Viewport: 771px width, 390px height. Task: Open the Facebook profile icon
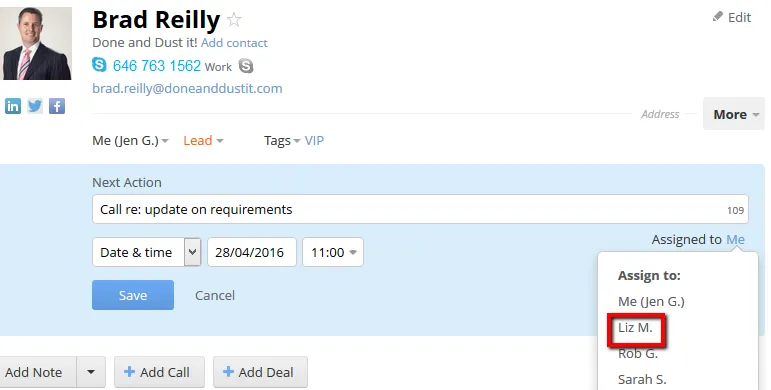57,106
